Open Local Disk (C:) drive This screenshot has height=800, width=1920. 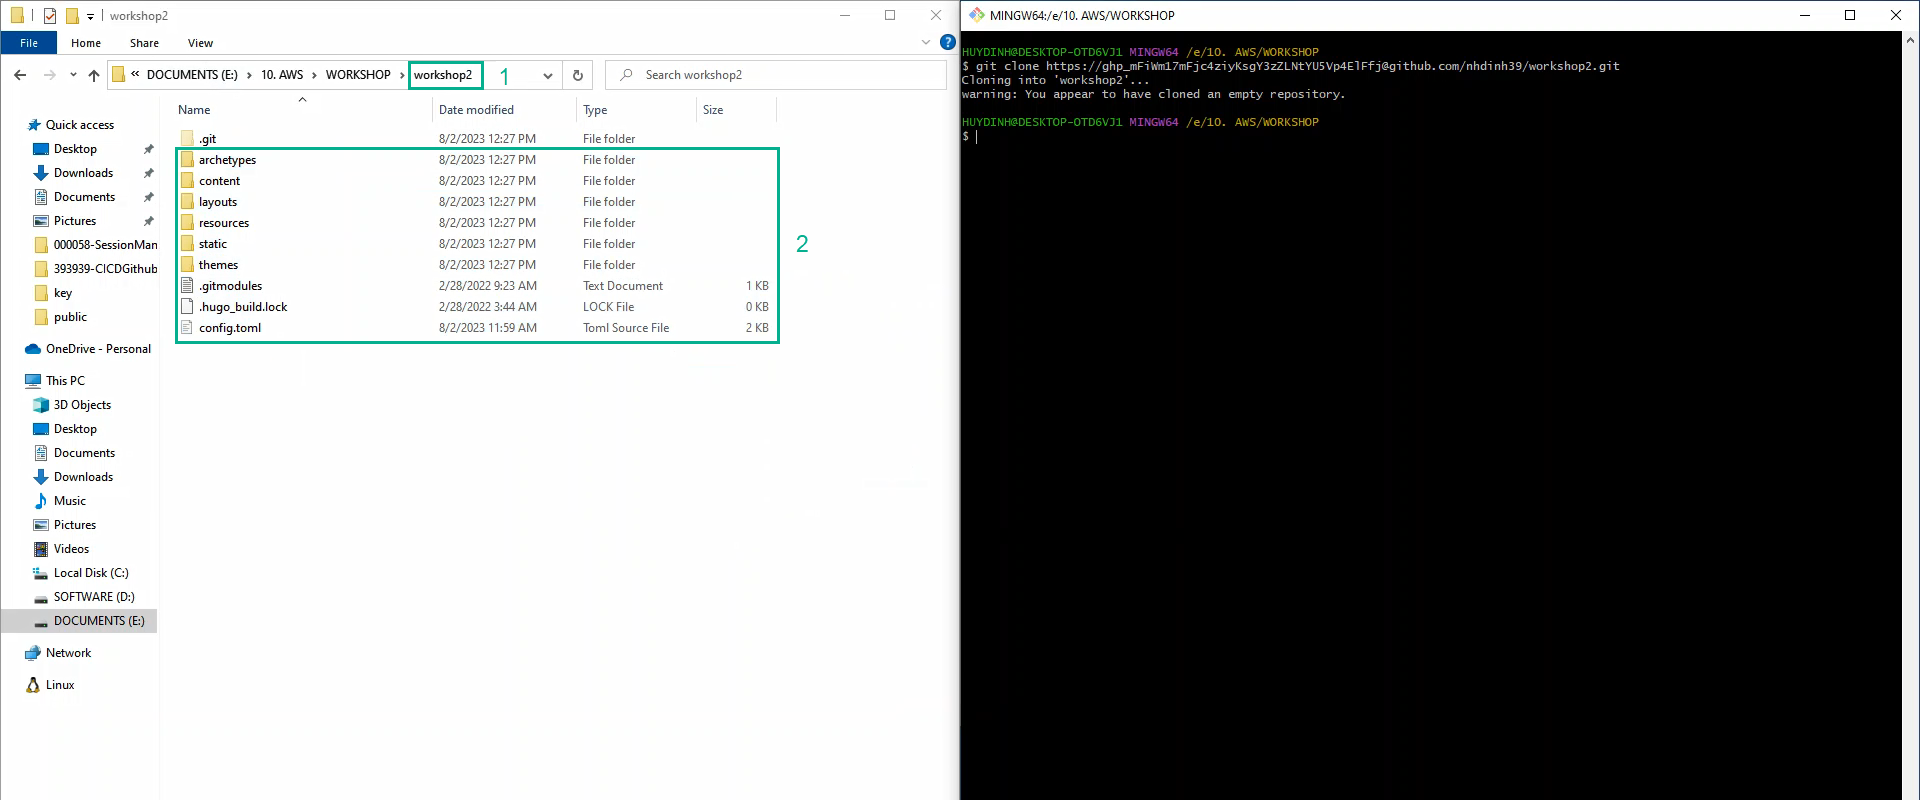[91, 573]
